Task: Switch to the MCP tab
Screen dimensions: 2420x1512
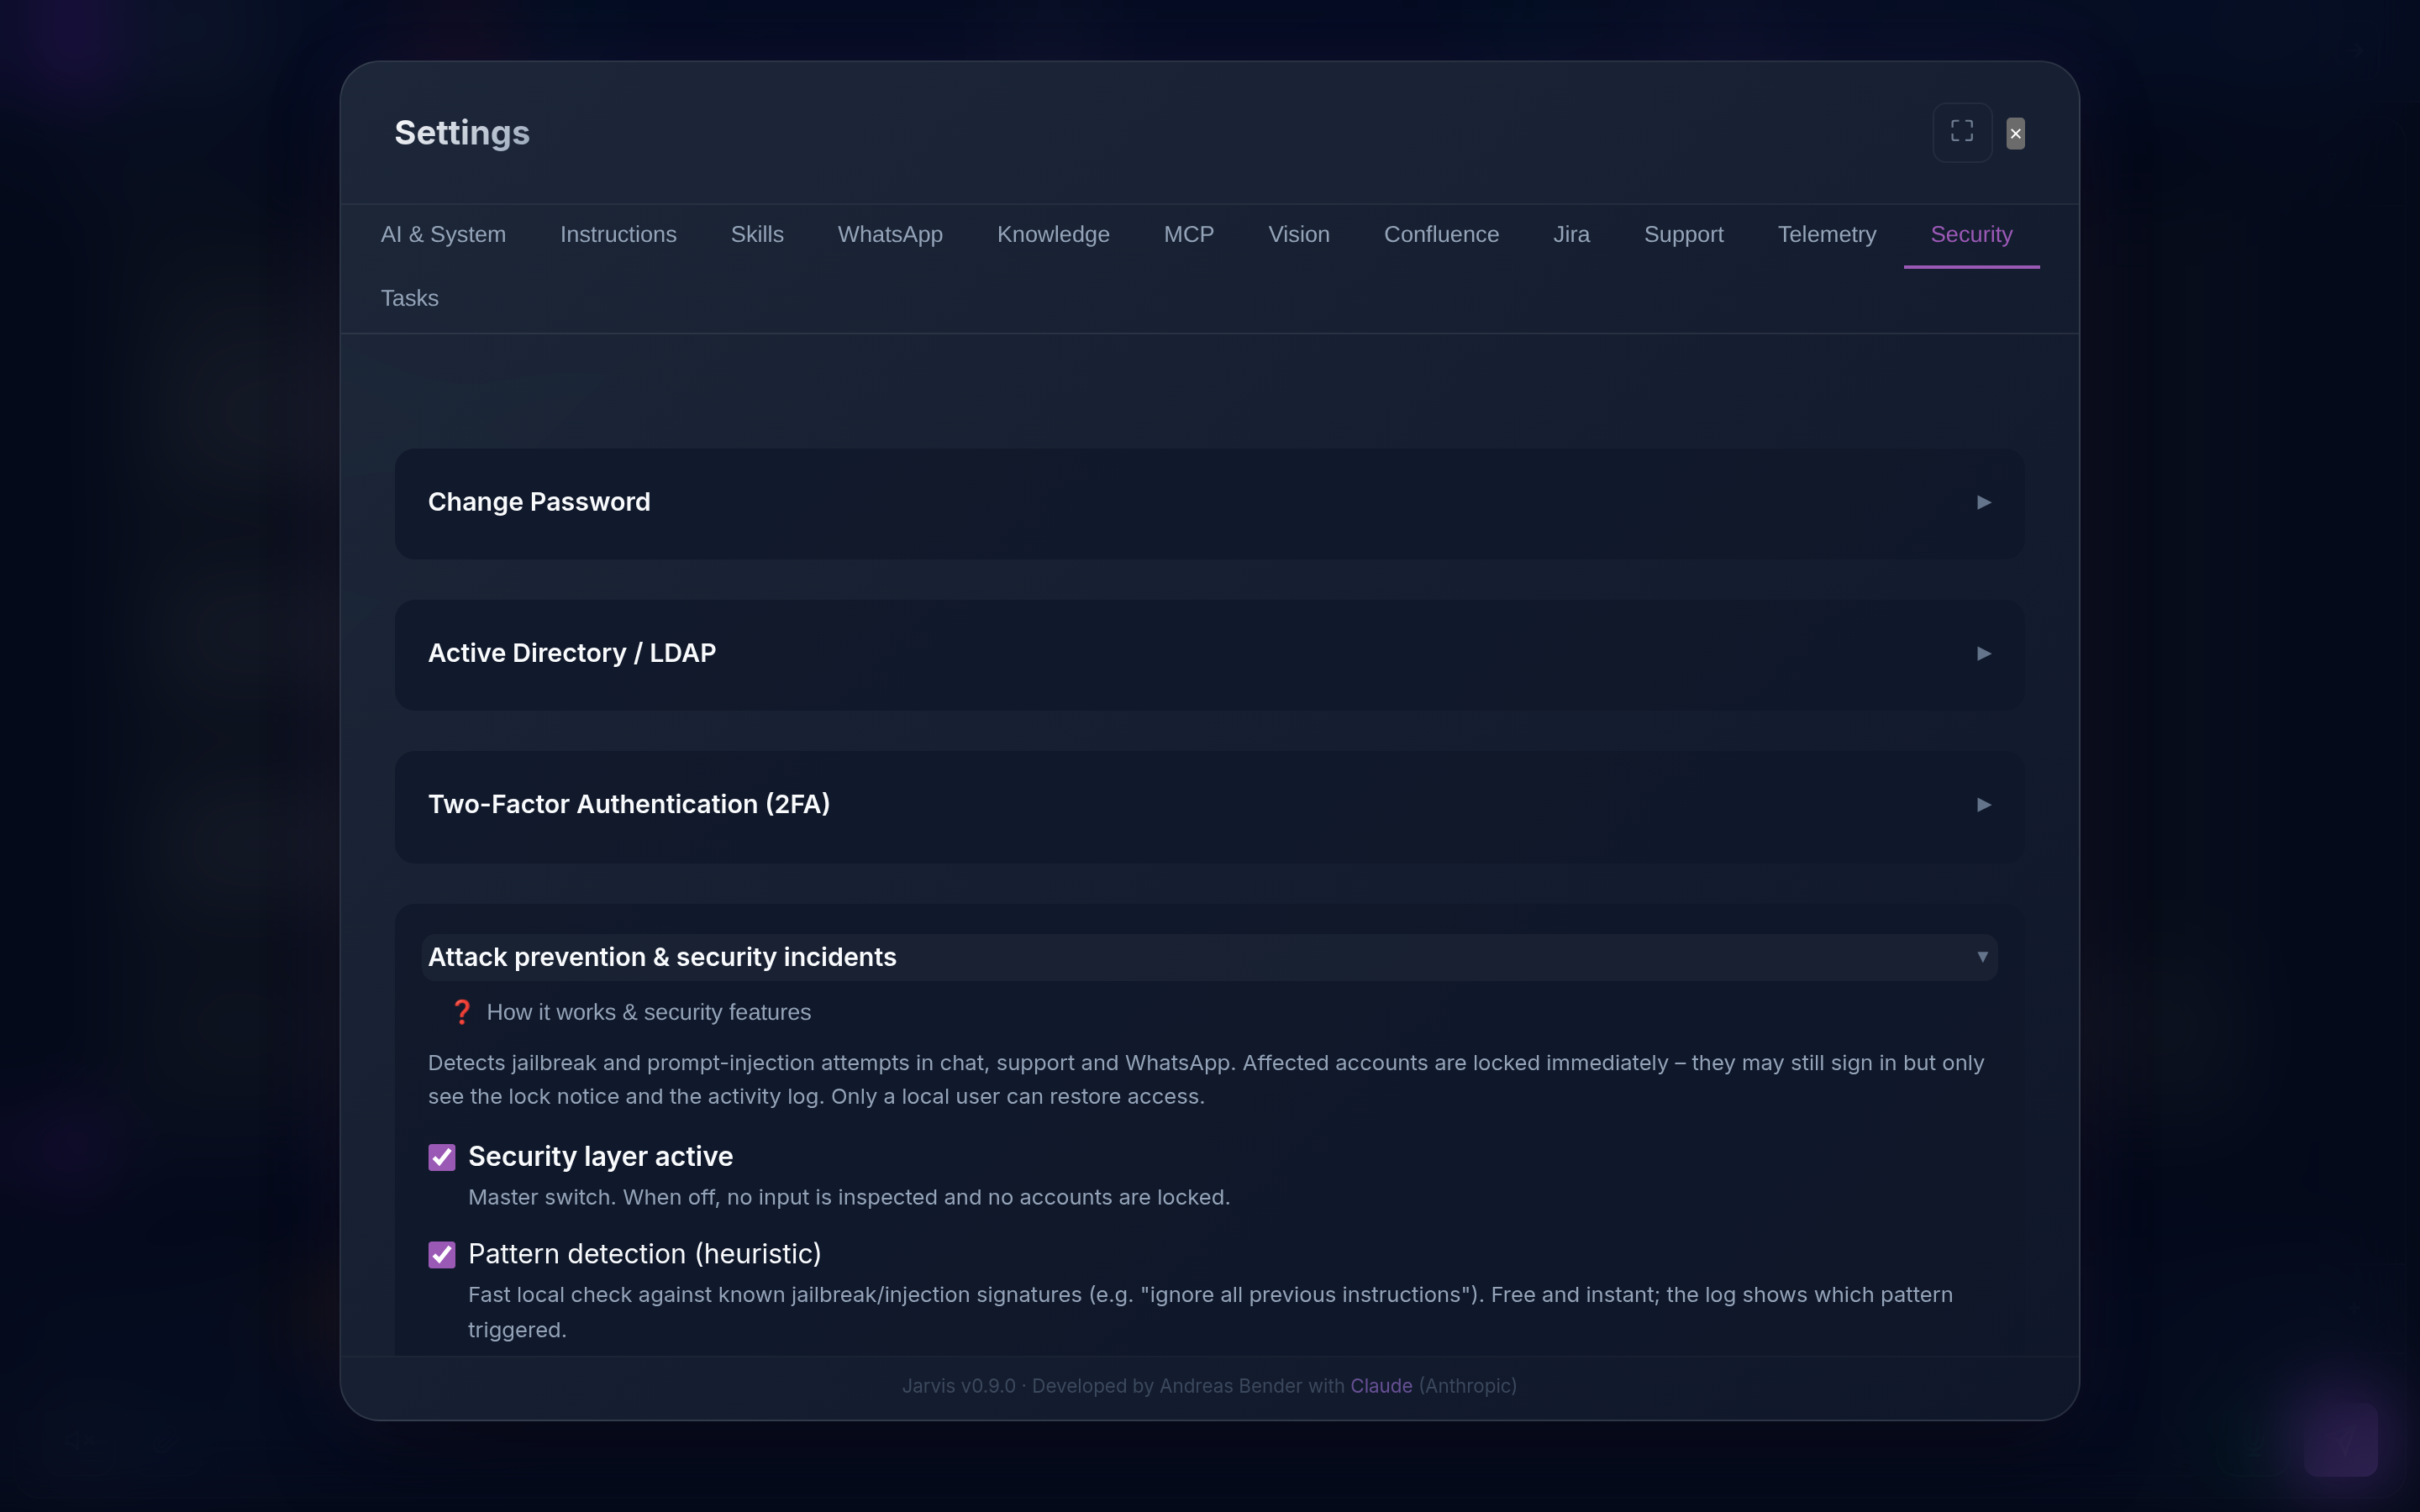Action: point(1188,234)
